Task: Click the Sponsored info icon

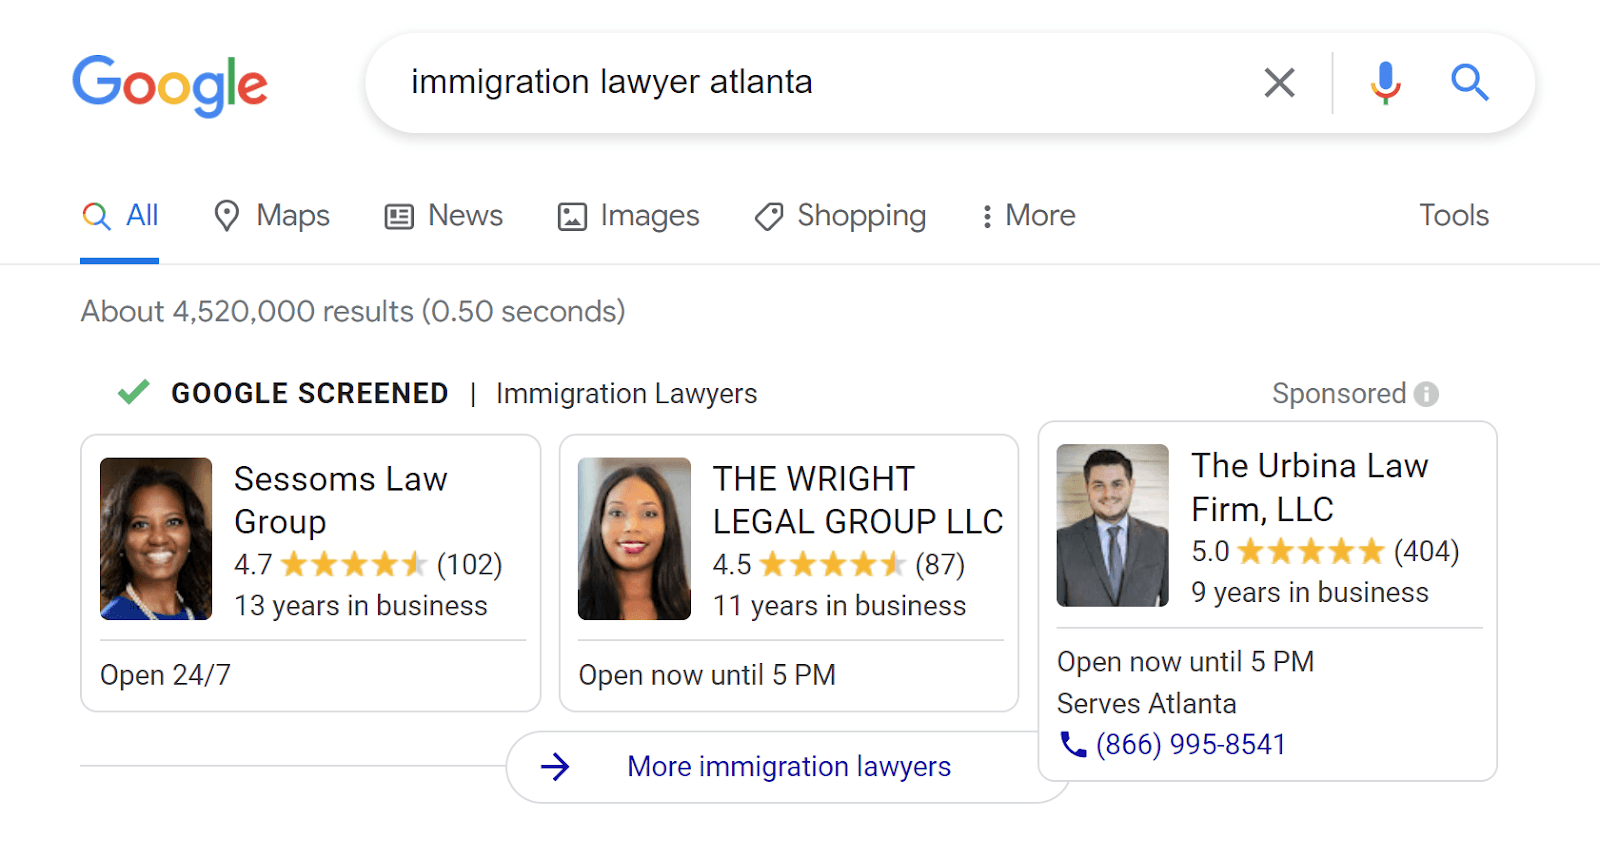Action: point(1428,394)
